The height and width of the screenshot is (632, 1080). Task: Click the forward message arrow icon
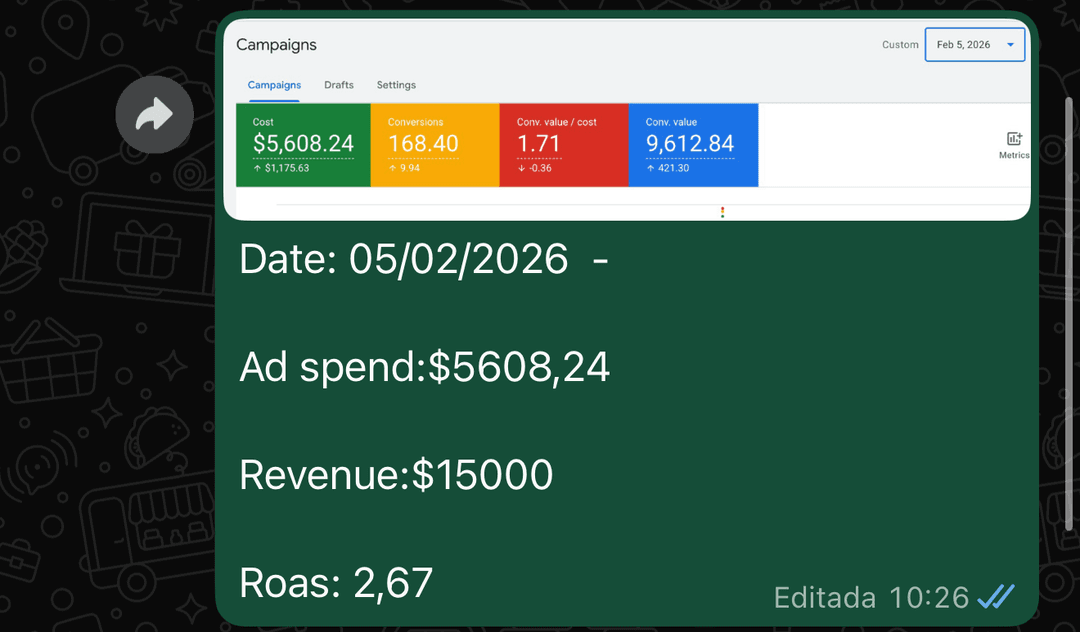(x=154, y=115)
